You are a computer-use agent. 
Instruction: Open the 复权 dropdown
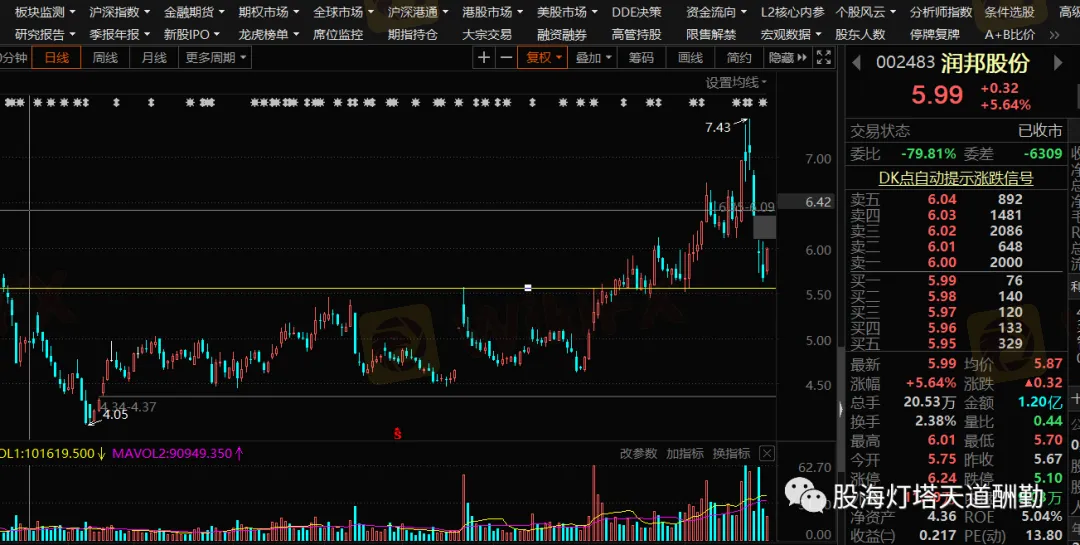tap(545, 58)
